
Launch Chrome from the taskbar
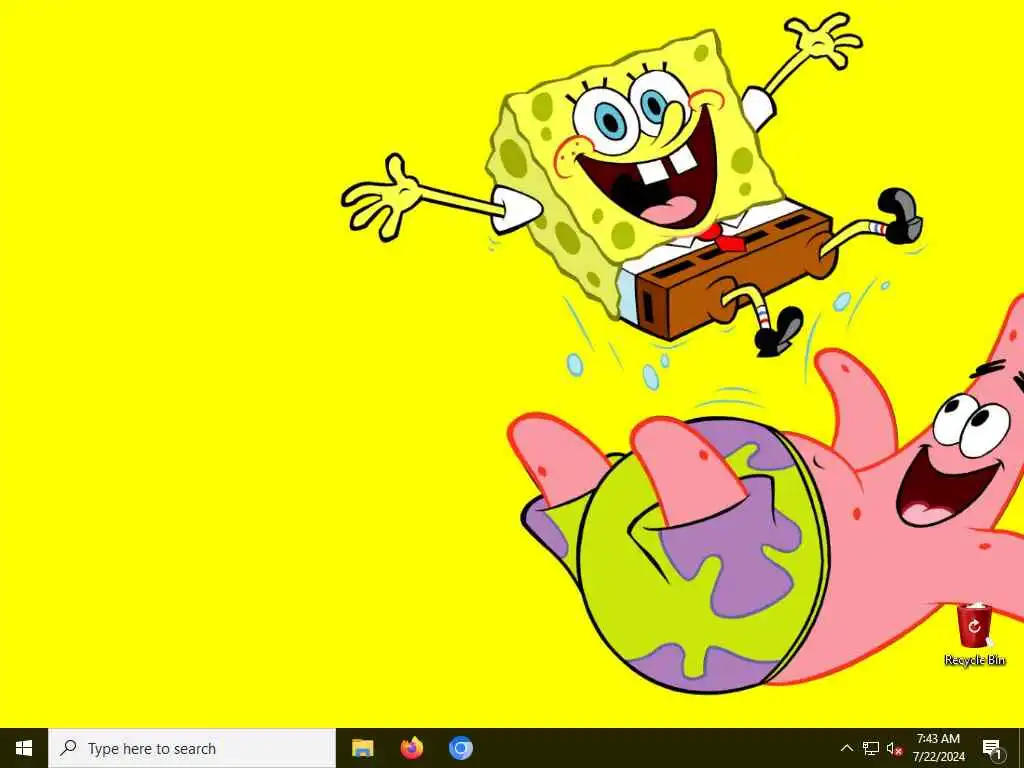coord(460,748)
